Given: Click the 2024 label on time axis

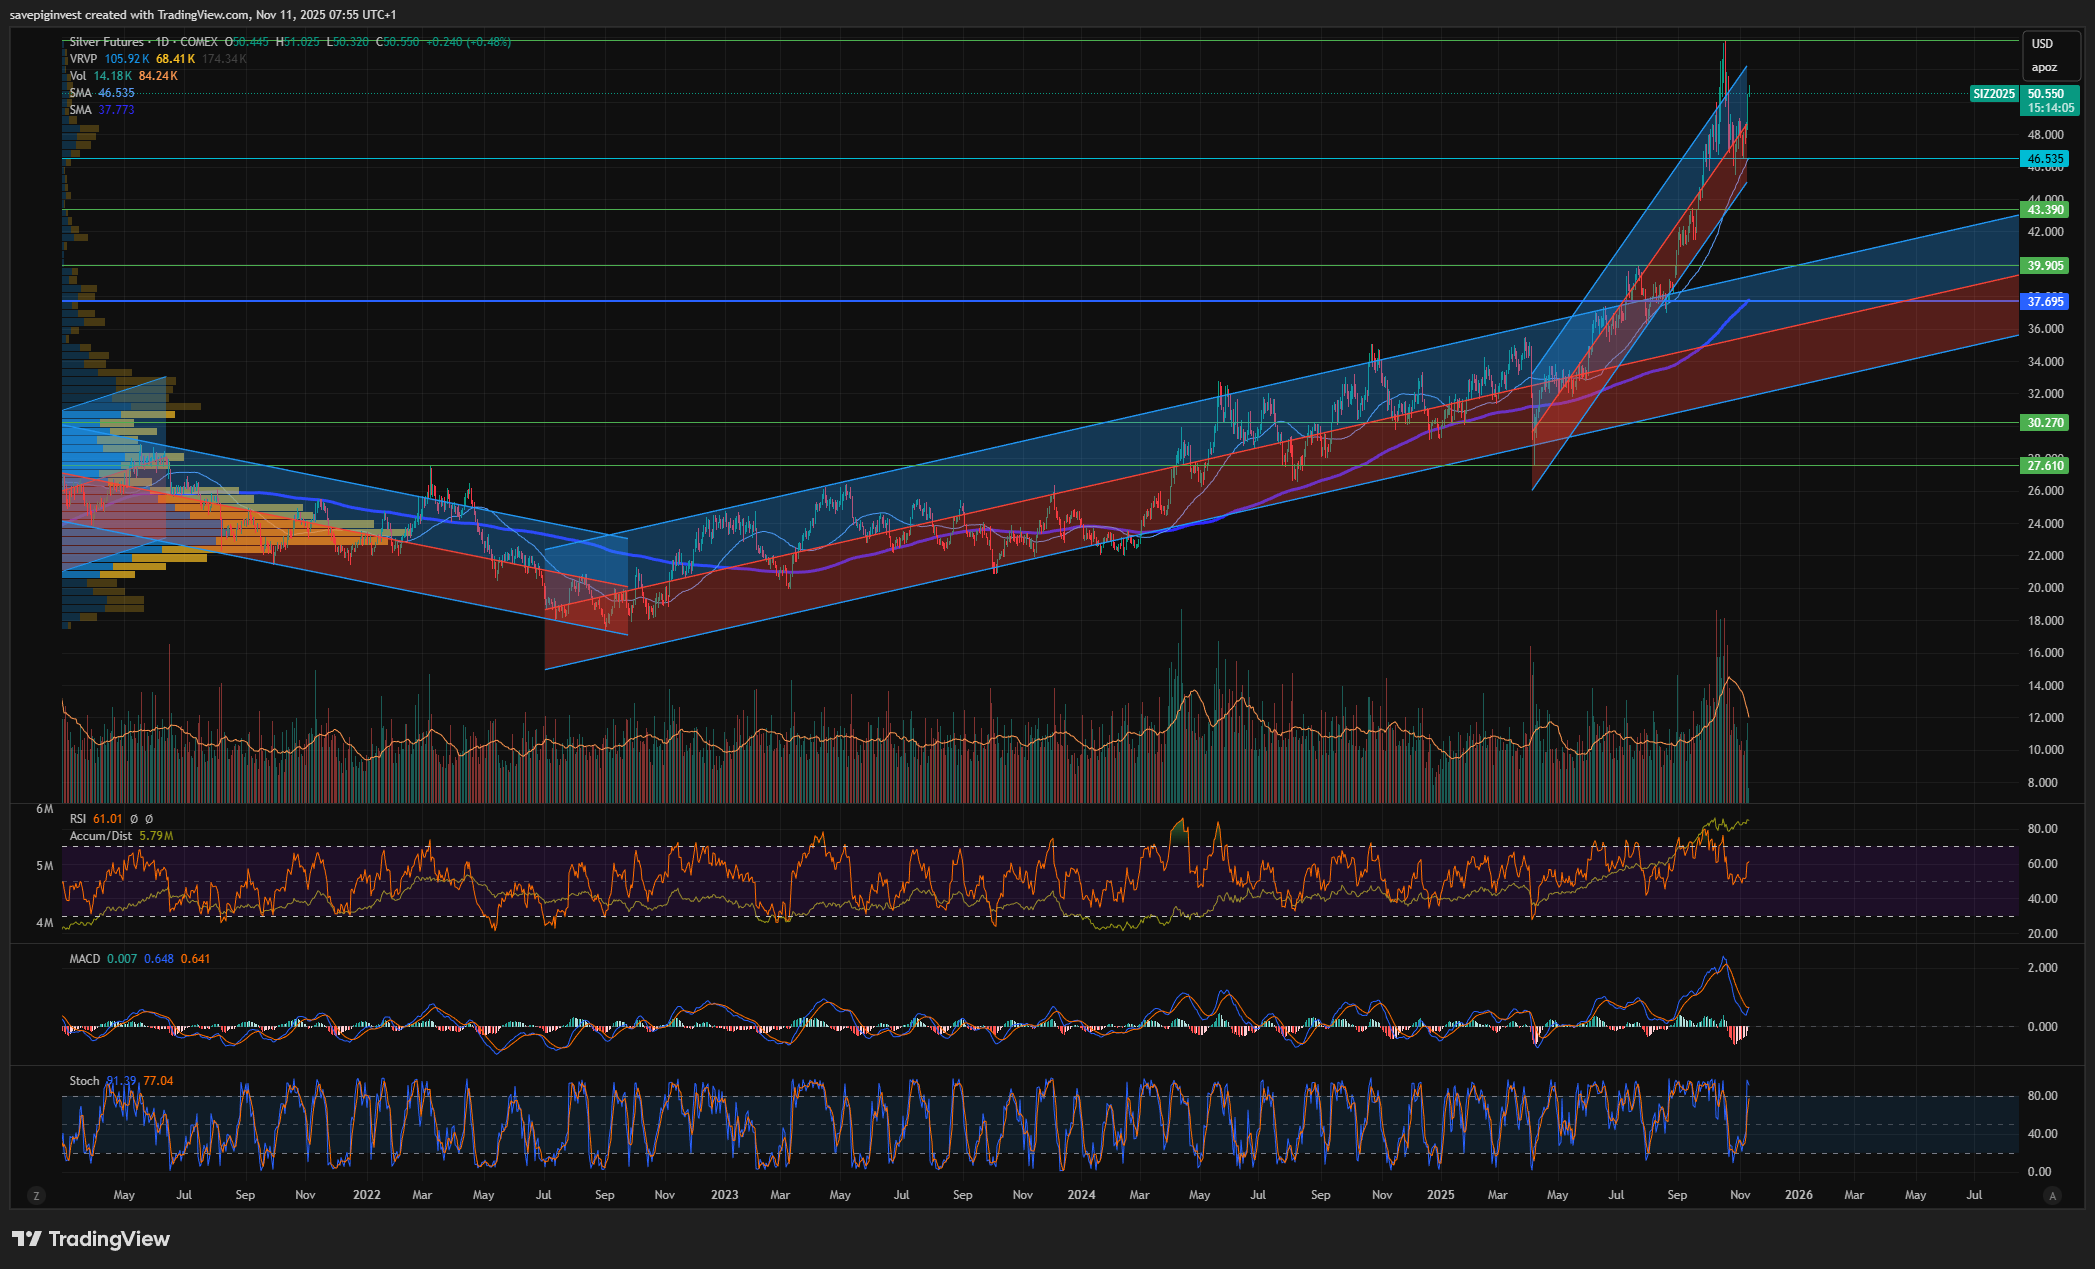Looking at the screenshot, I should pos(1081,1195).
